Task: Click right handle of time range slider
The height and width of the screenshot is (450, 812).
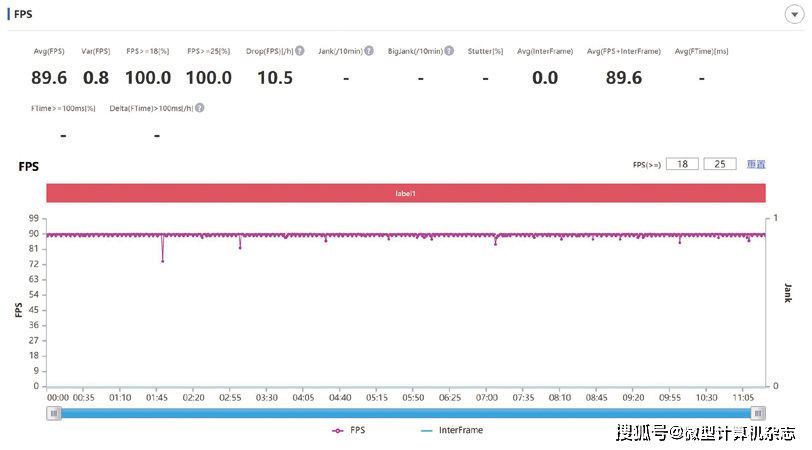Action: click(x=759, y=413)
